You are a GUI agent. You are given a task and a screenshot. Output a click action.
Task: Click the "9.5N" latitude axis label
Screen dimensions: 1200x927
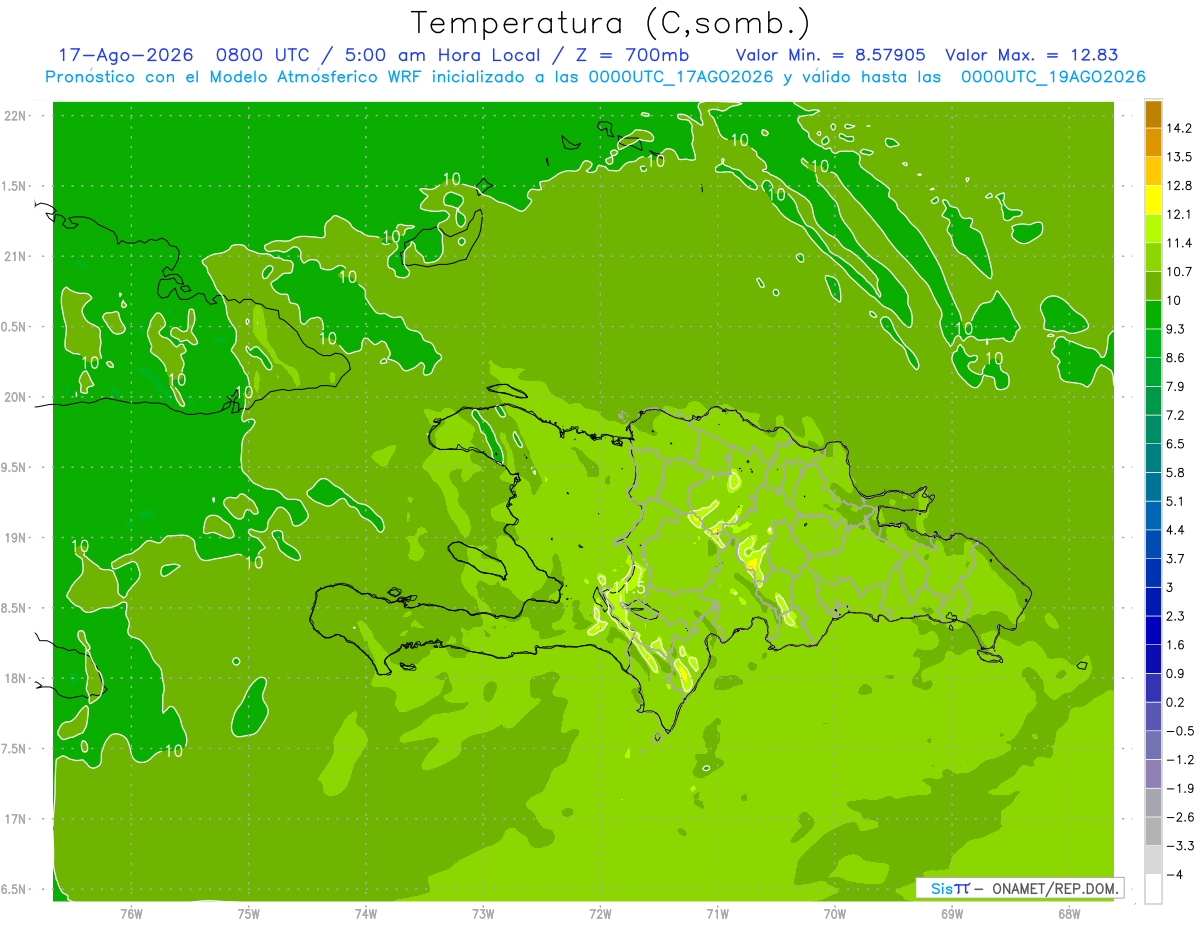click(x=15, y=468)
